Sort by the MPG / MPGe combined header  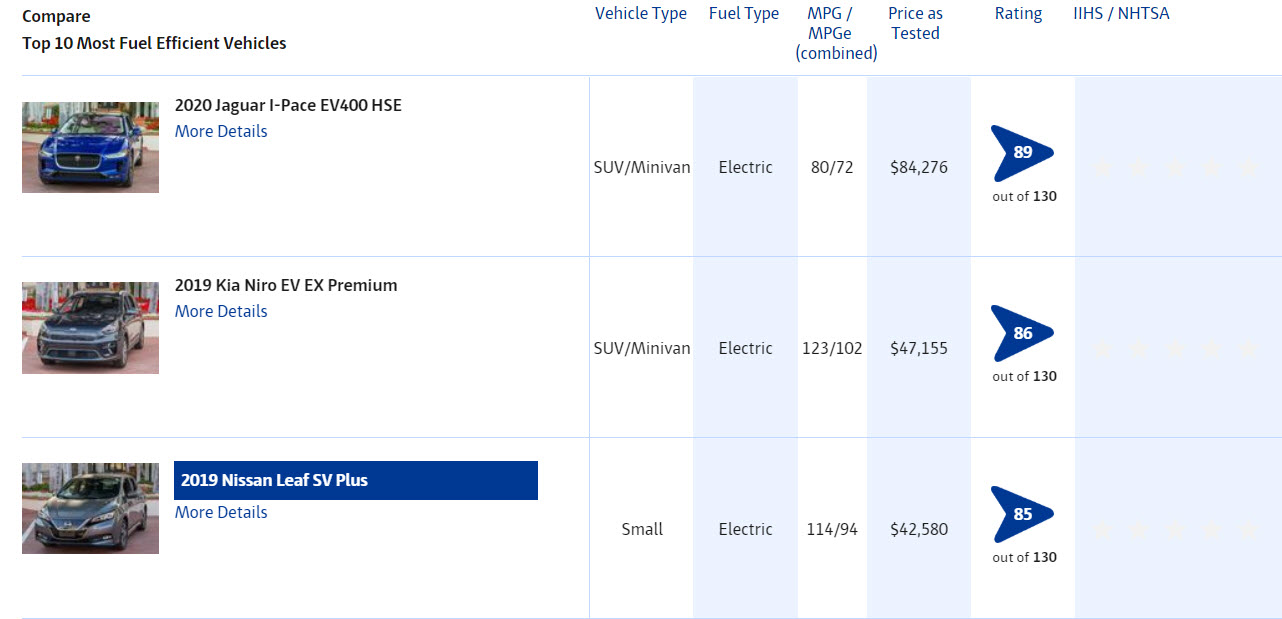[x=836, y=33]
